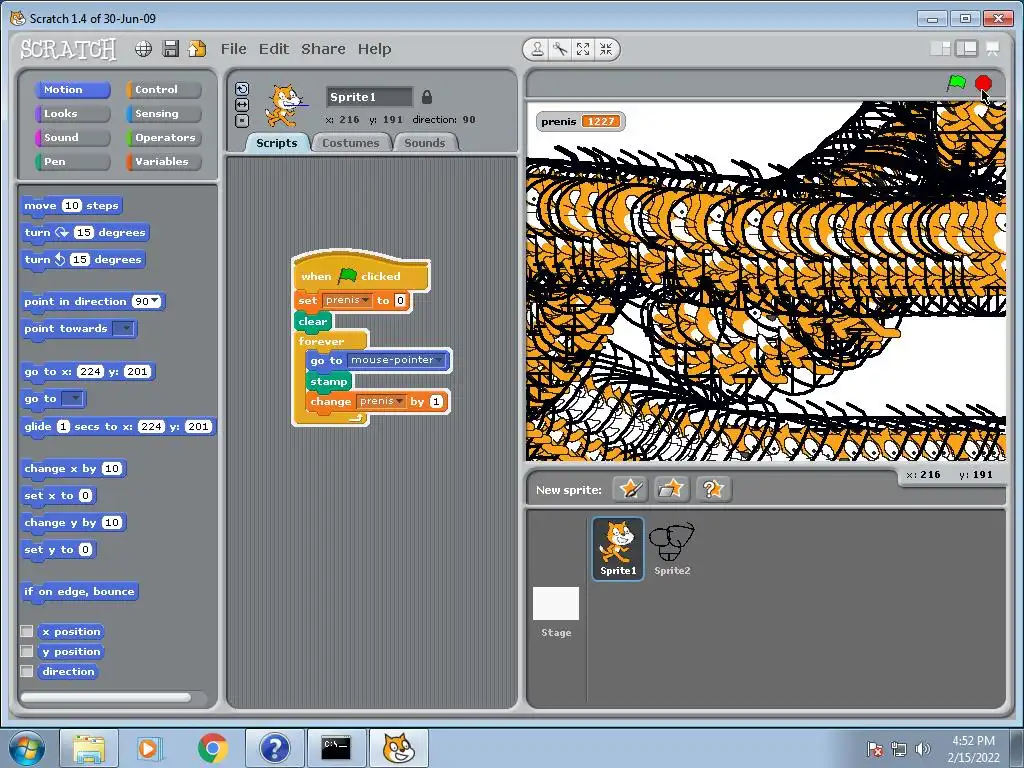The image size is (1024, 768).
Task: Open the command prompt taskbar icon
Action: [336, 748]
